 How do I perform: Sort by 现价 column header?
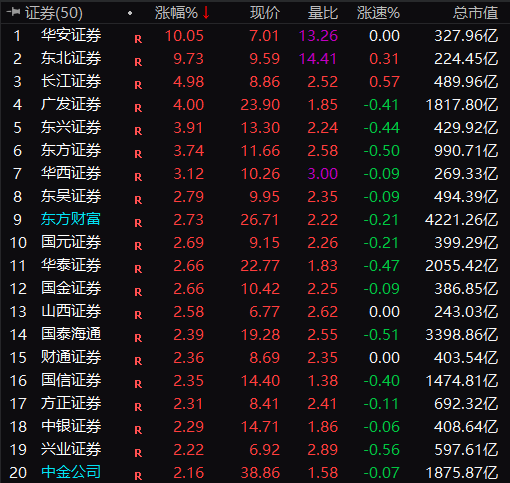(265, 13)
